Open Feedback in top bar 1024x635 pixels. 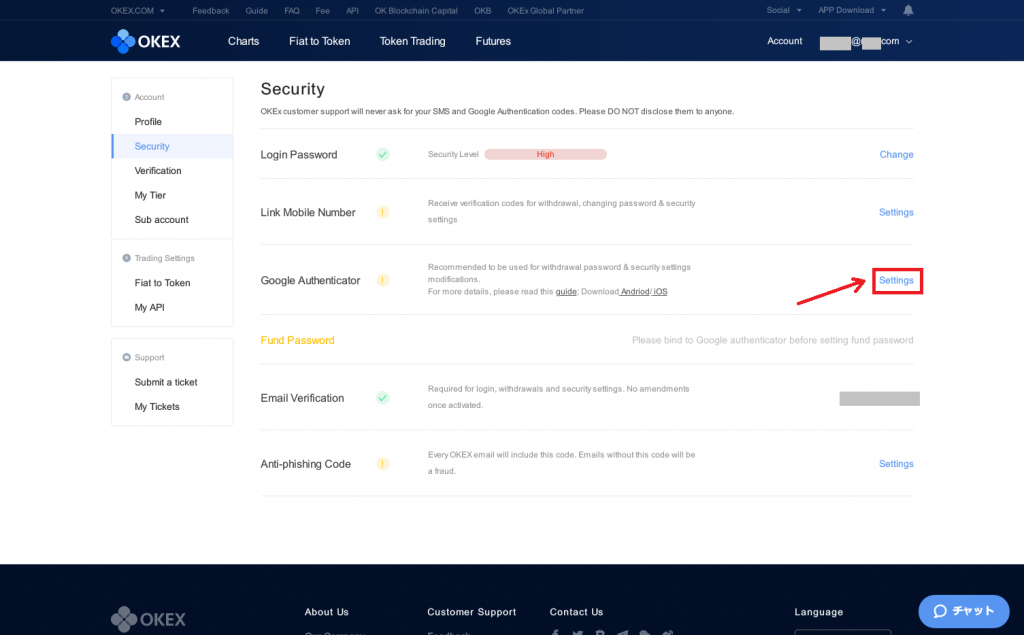(210, 10)
